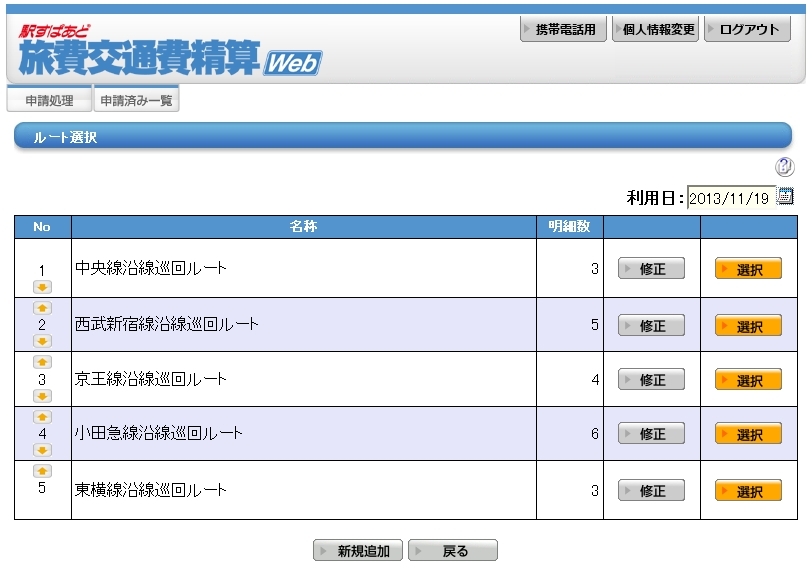812x575 pixels.
Task: Click the ルート選択 section title
Action: [65, 137]
